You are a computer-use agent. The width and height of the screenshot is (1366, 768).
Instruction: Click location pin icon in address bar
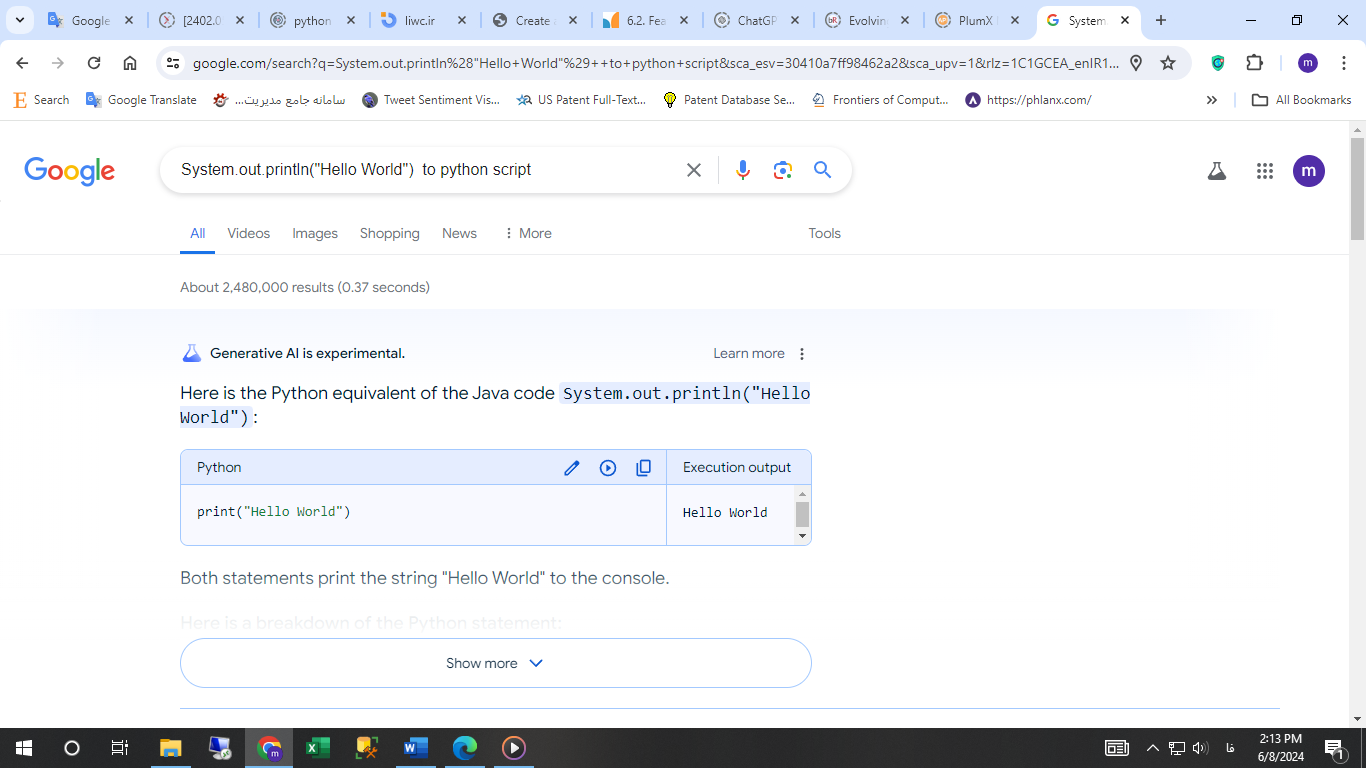coord(1136,63)
